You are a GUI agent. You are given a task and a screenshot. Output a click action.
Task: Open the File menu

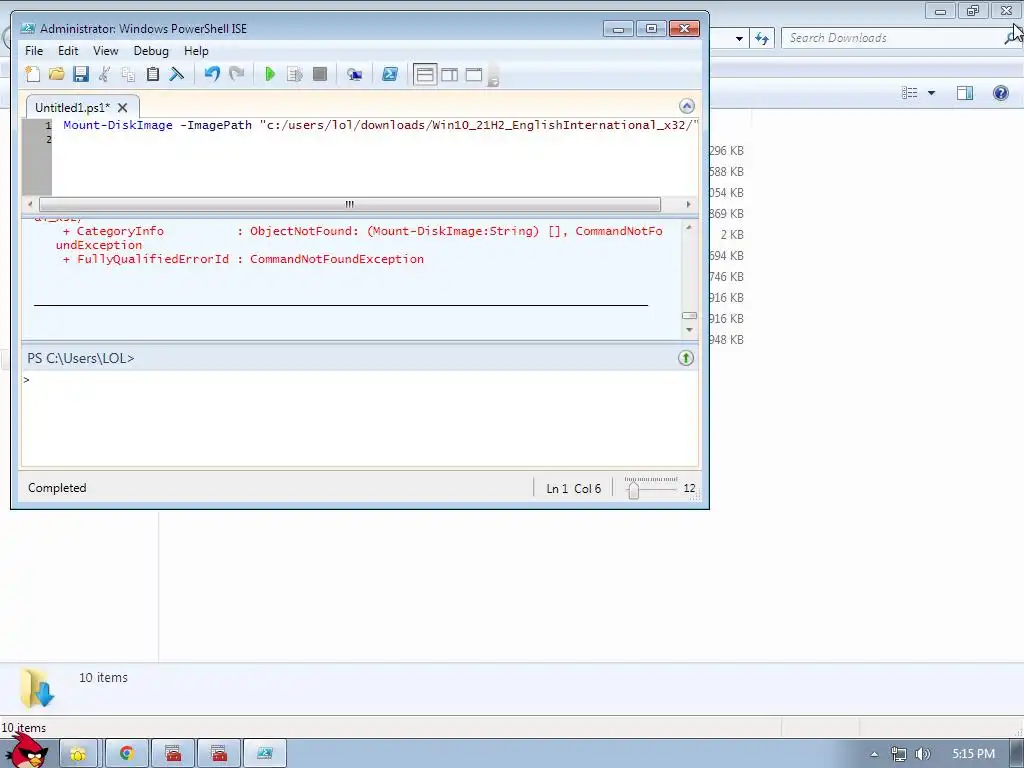(x=34, y=51)
